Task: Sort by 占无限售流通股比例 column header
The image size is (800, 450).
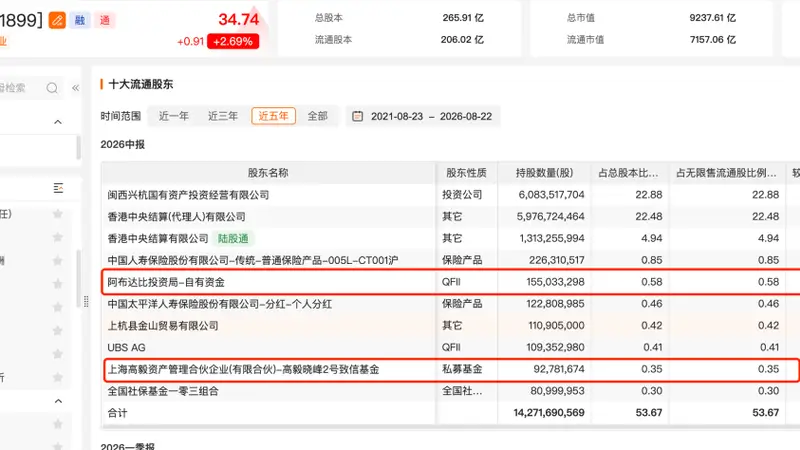Action: click(727, 173)
